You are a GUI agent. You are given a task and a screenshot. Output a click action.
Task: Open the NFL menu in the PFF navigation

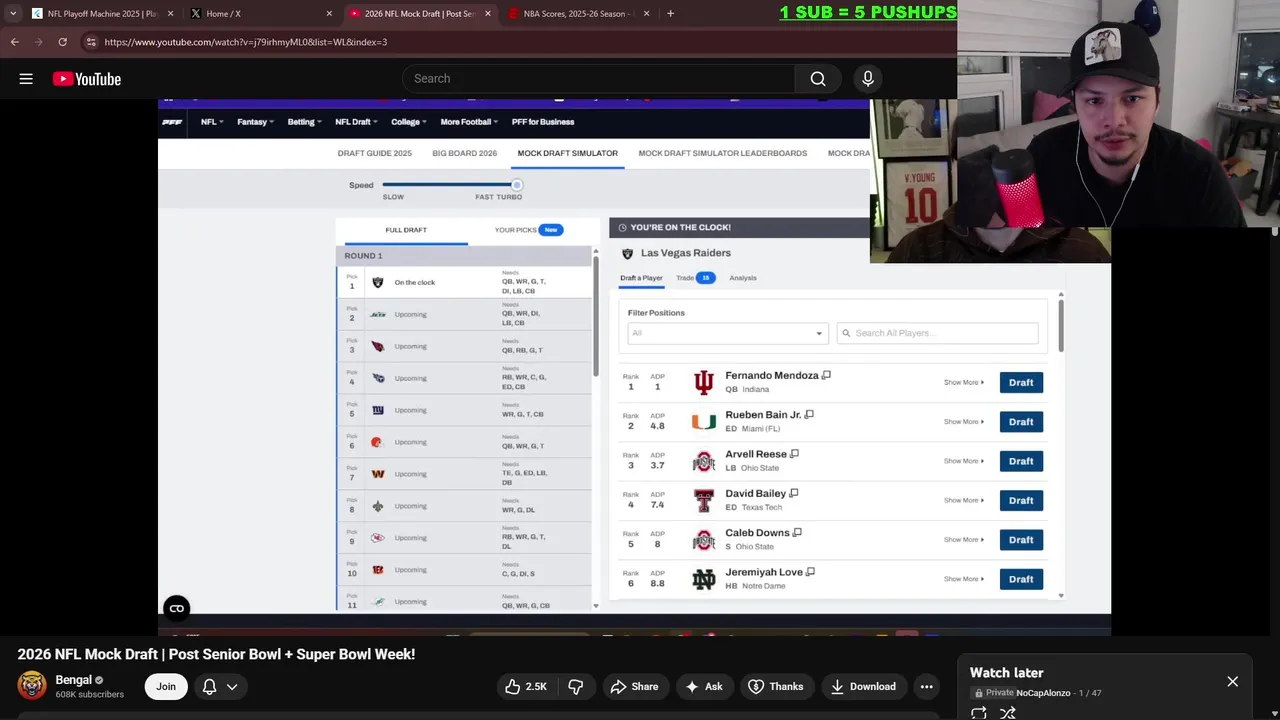click(x=210, y=122)
